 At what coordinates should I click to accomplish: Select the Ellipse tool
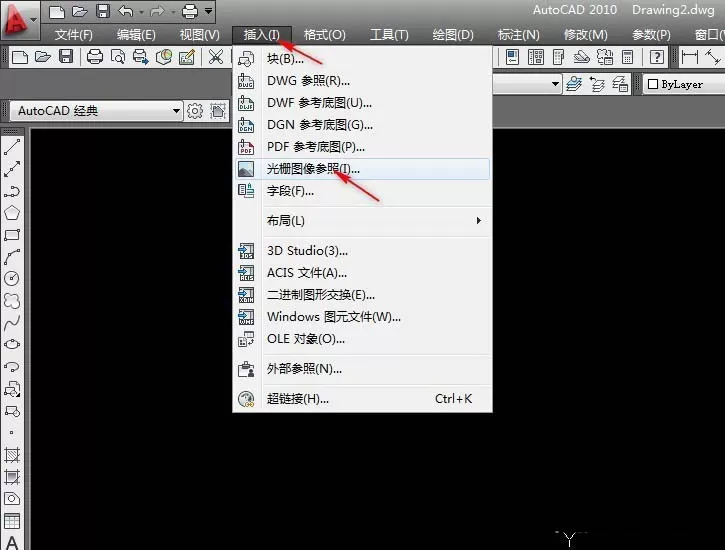[x=12, y=344]
